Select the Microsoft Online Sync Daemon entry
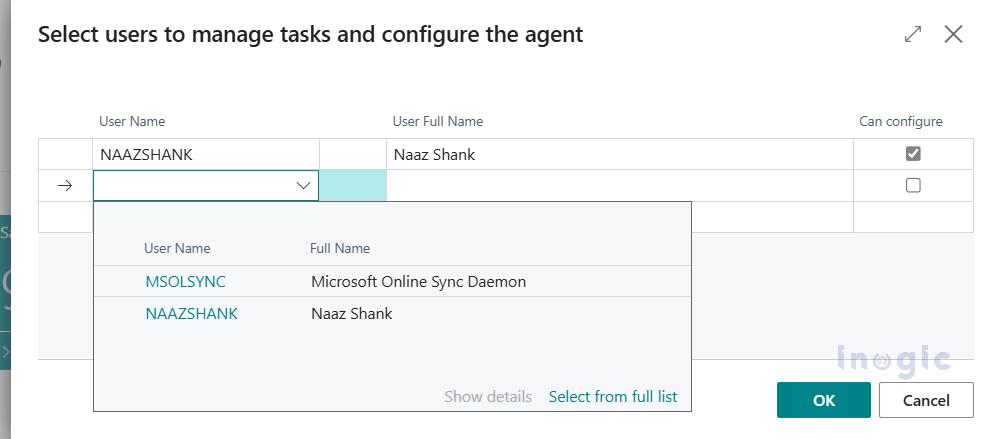1000x439 pixels. pos(418,282)
